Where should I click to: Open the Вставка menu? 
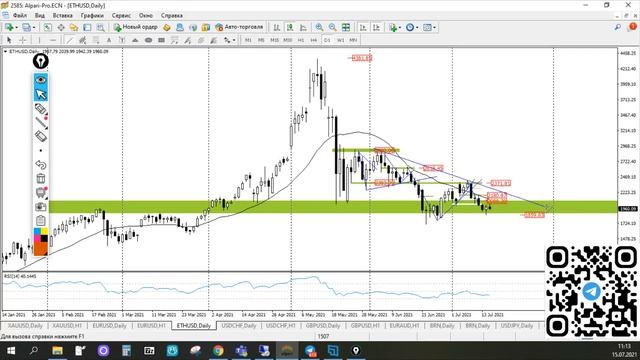(62, 16)
